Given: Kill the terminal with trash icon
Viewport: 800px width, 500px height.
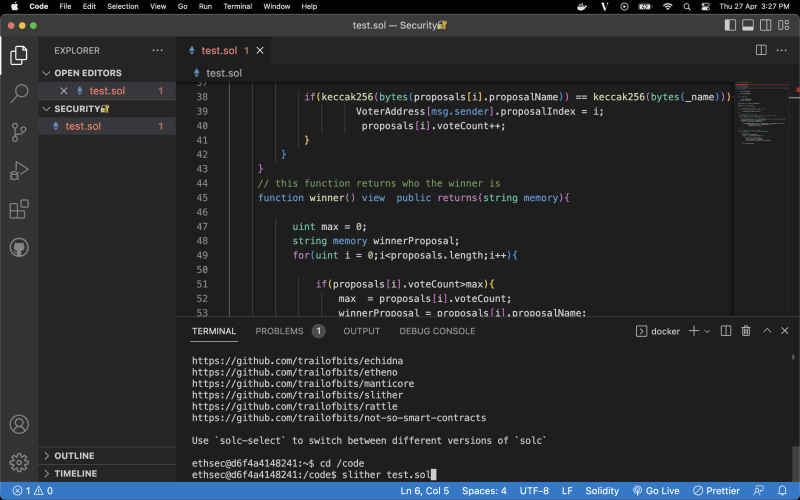Looking at the screenshot, I should 745,331.
